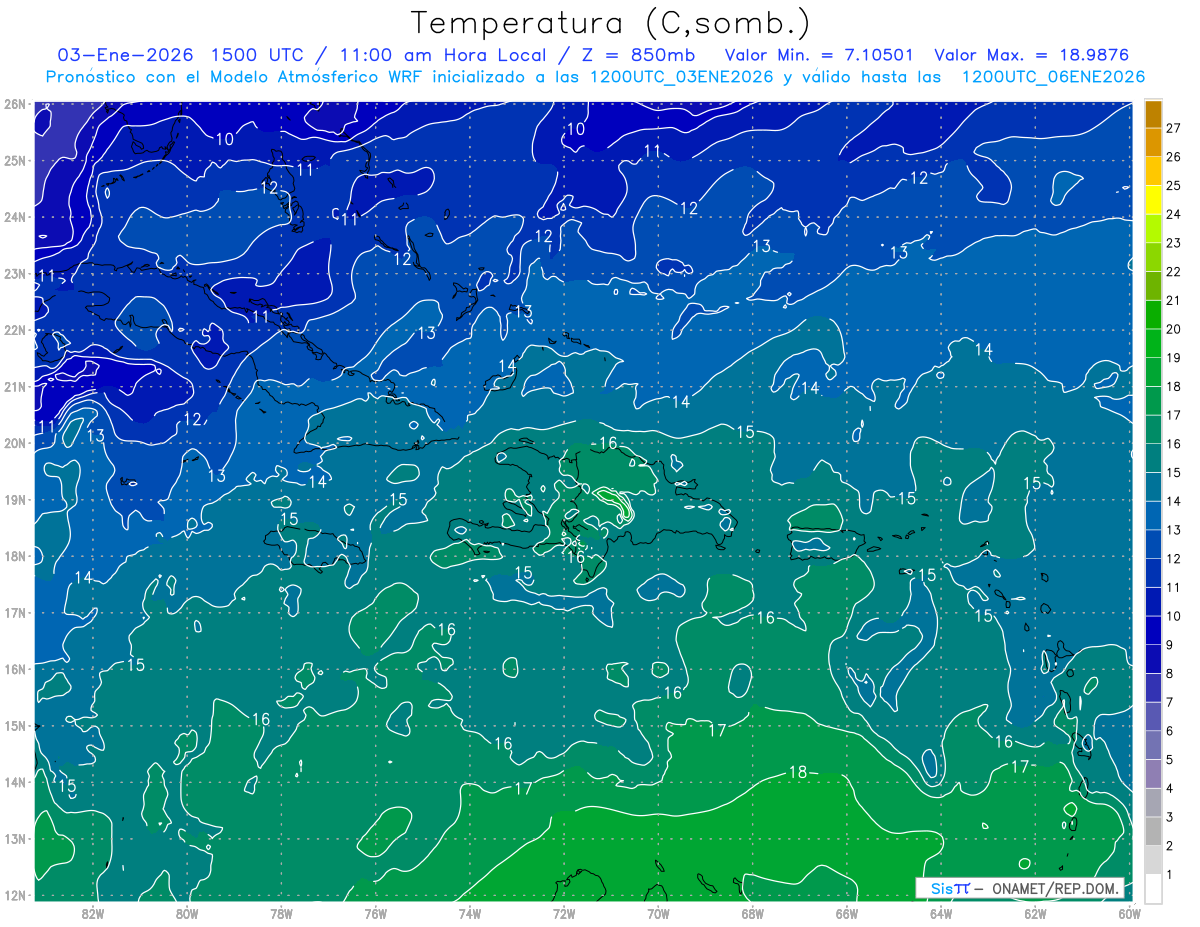Click the dark blue legend swatch between 9 and 10

coord(1153,630)
